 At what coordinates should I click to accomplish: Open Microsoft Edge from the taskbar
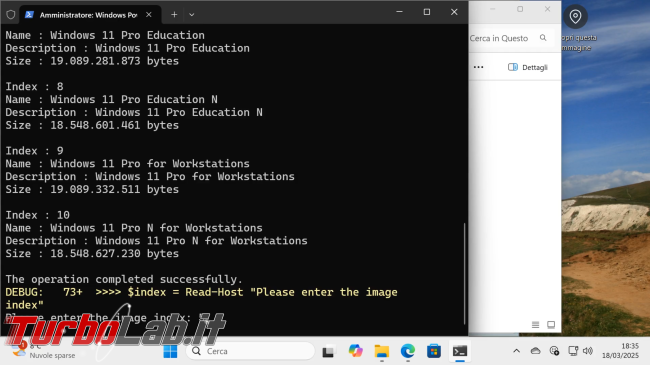click(408, 351)
